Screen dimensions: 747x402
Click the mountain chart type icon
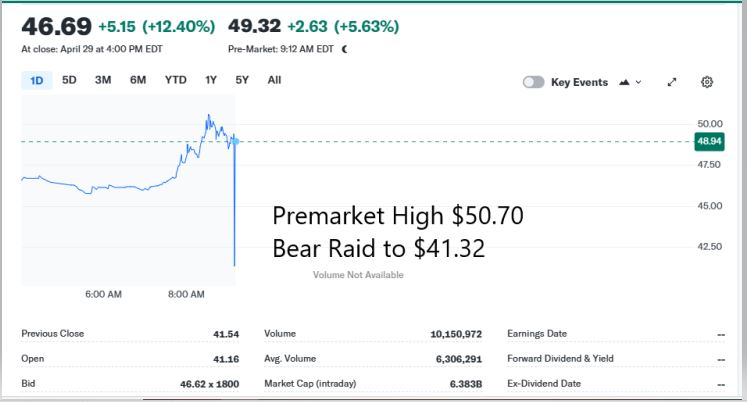tap(625, 82)
